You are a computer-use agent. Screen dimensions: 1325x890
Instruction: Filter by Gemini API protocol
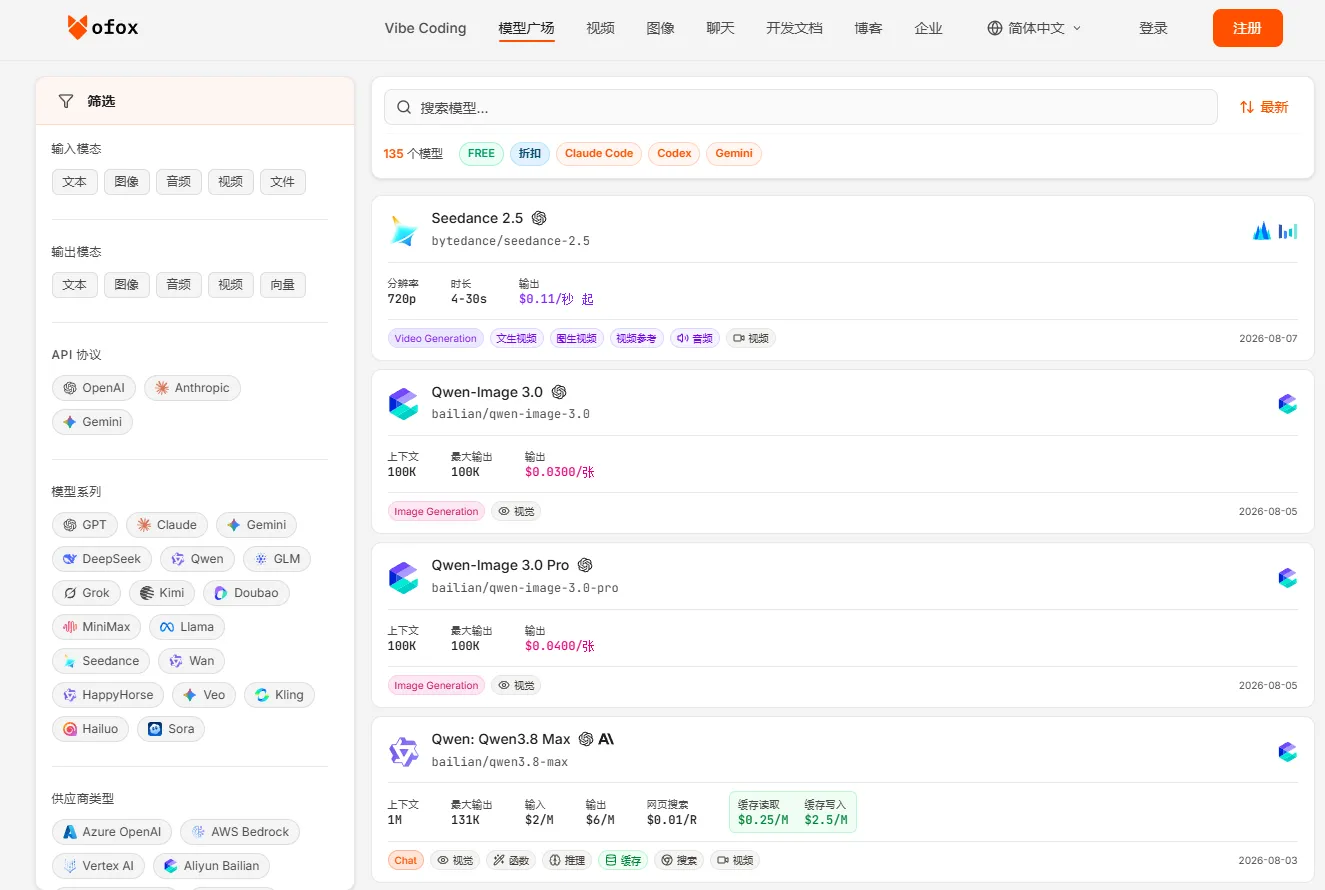(x=92, y=422)
